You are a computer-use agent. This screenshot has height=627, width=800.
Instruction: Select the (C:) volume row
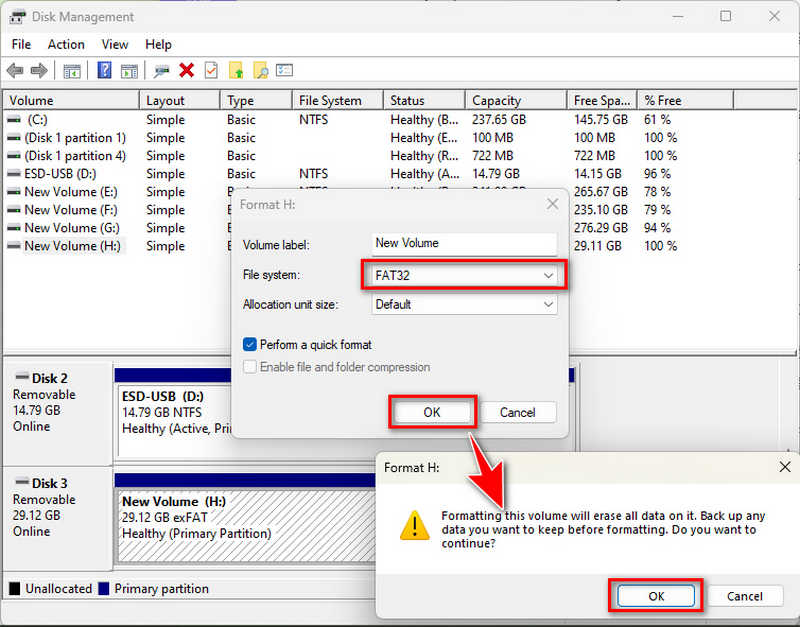click(399, 119)
